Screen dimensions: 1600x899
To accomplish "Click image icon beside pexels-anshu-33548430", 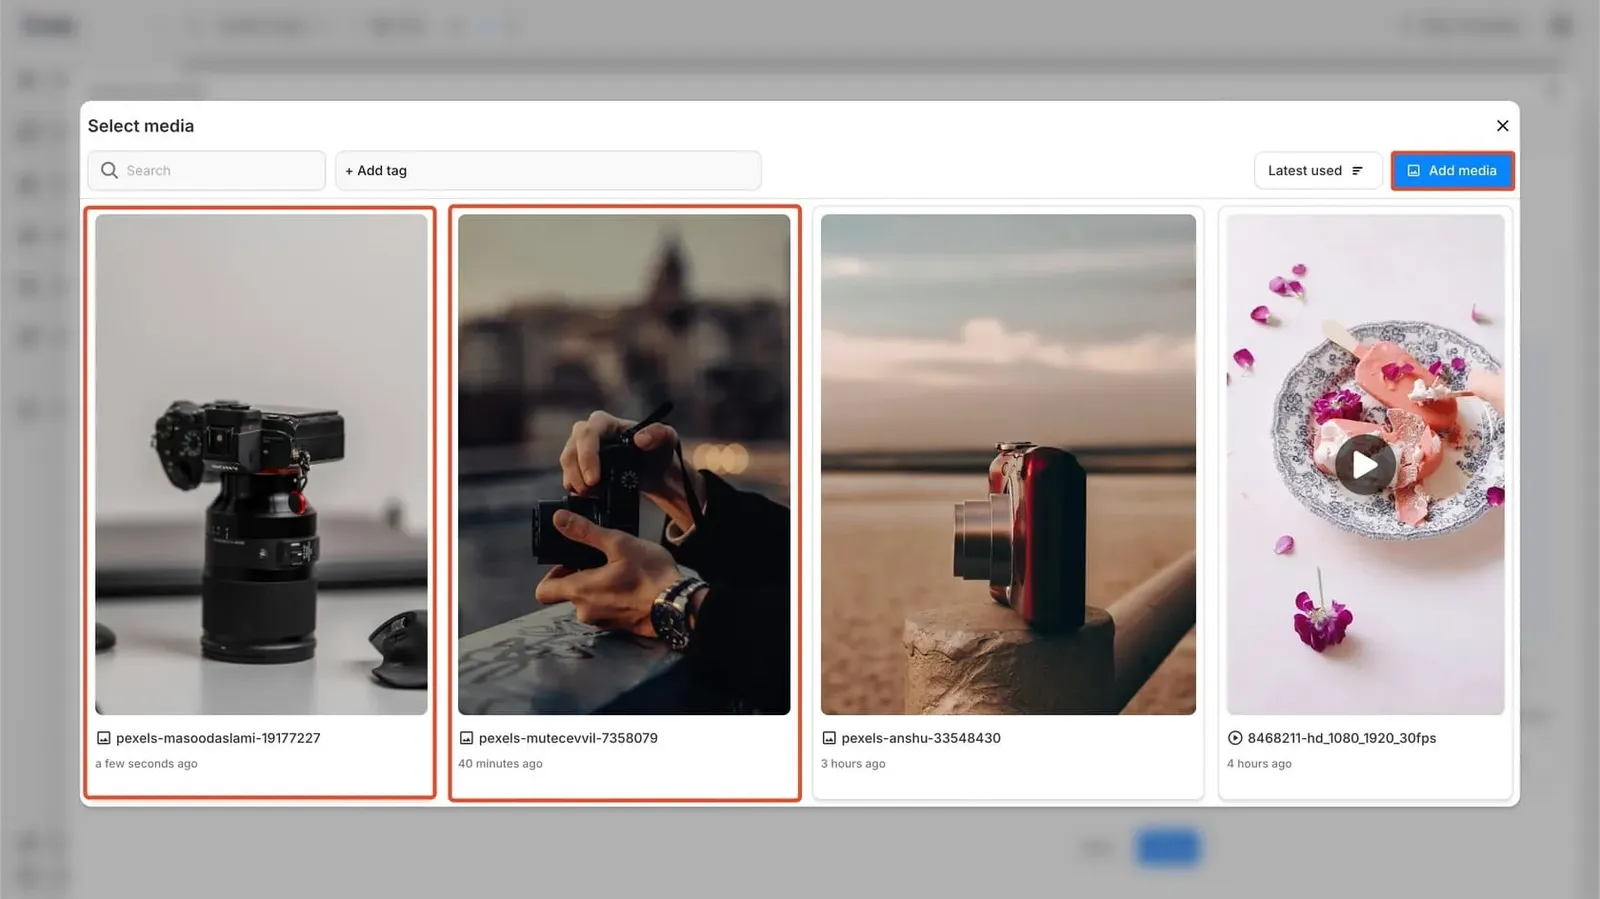I will [829, 738].
